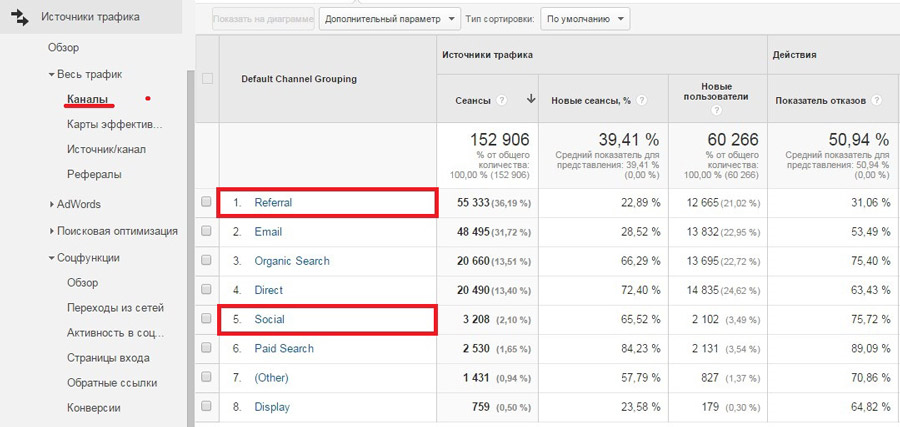Tick the Referral row checkbox
The height and width of the screenshot is (427, 900).
point(207,202)
